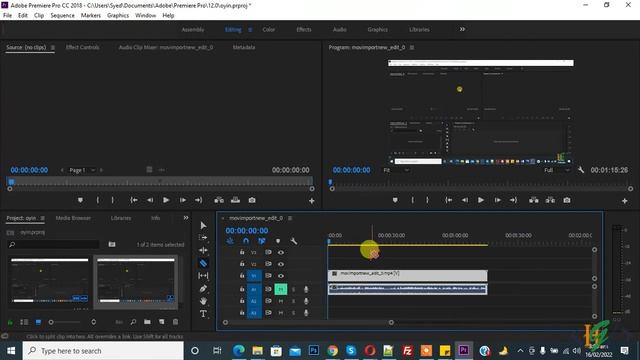This screenshot has height=360, width=640.
Task: Open timeline sequence panel menu
Action: tap(290, 218)
